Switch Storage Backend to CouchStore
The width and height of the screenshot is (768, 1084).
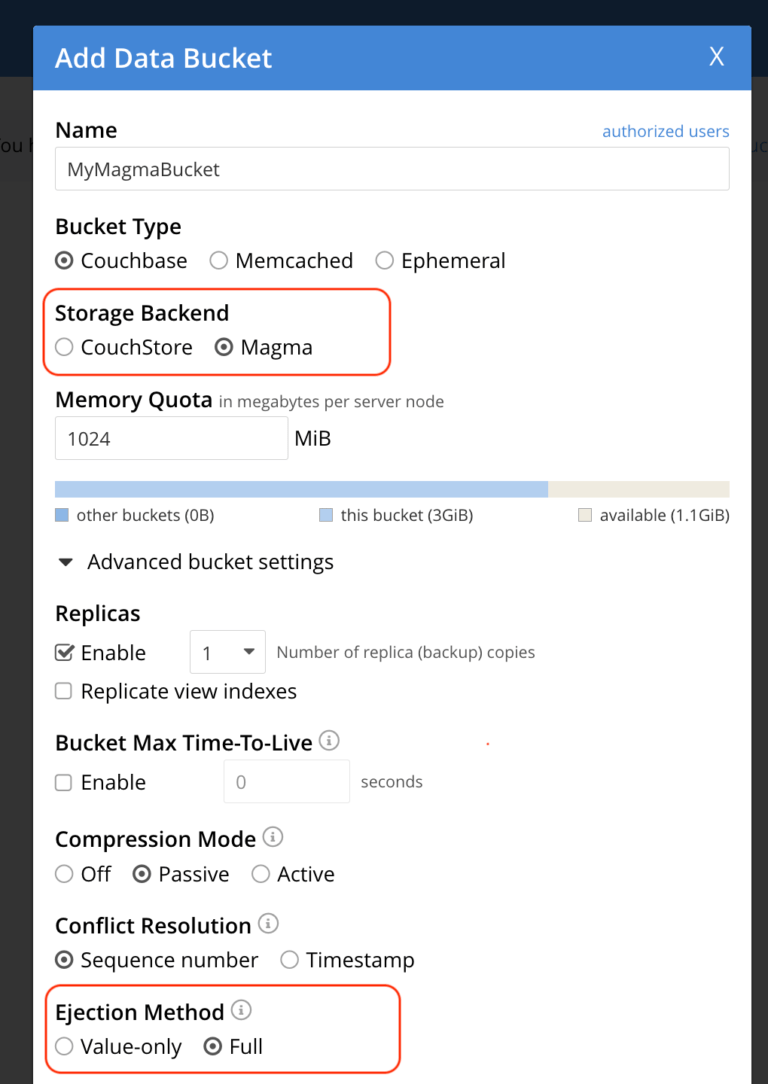click(x=64, y=347)
